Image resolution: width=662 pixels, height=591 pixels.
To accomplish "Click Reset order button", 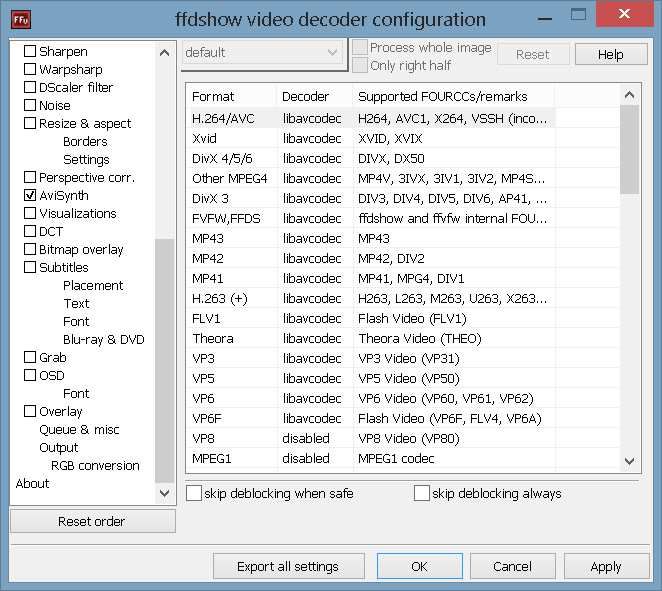I will coord(92,521).
